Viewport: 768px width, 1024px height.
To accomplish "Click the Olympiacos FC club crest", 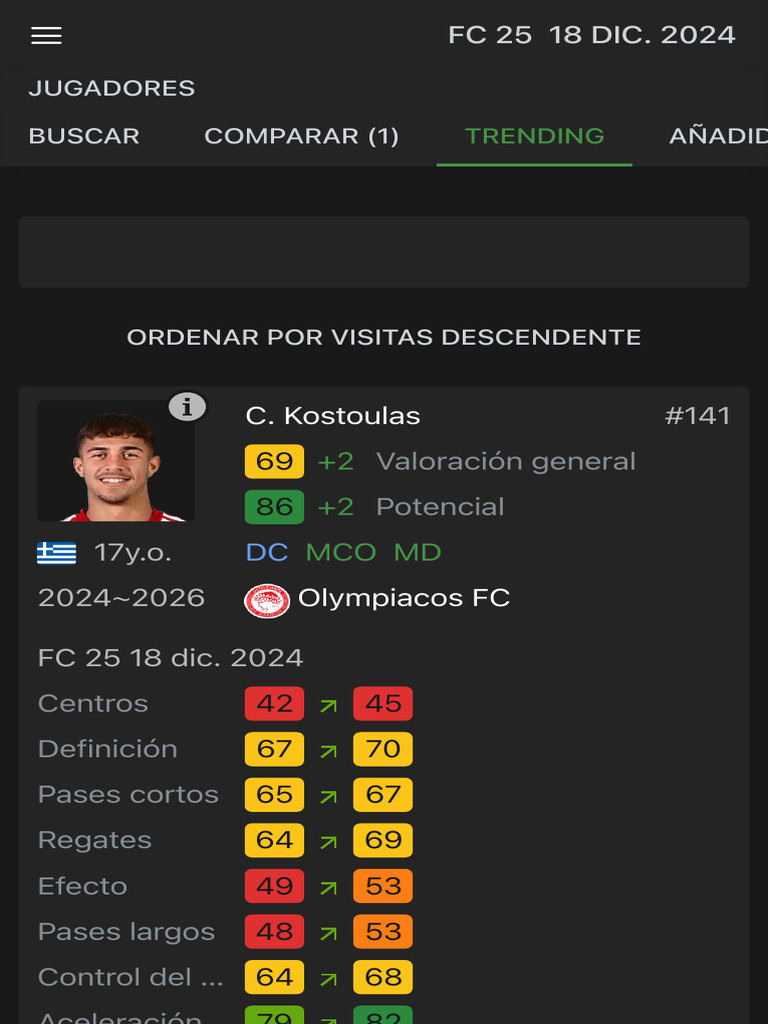I will 267,600.
